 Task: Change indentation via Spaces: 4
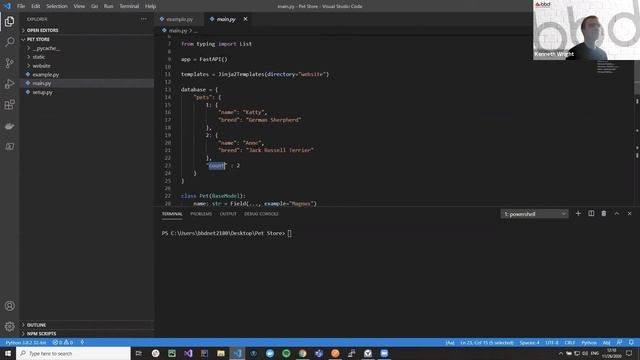[x=529, y=342]
